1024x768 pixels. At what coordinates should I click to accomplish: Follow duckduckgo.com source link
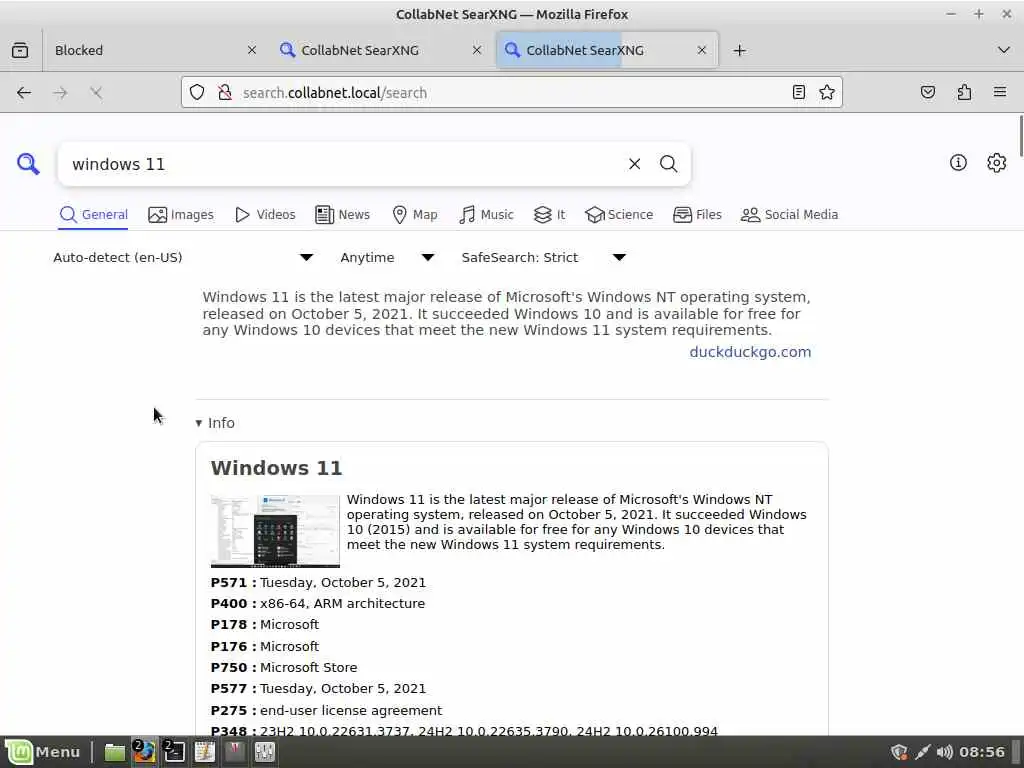(750, 352)
